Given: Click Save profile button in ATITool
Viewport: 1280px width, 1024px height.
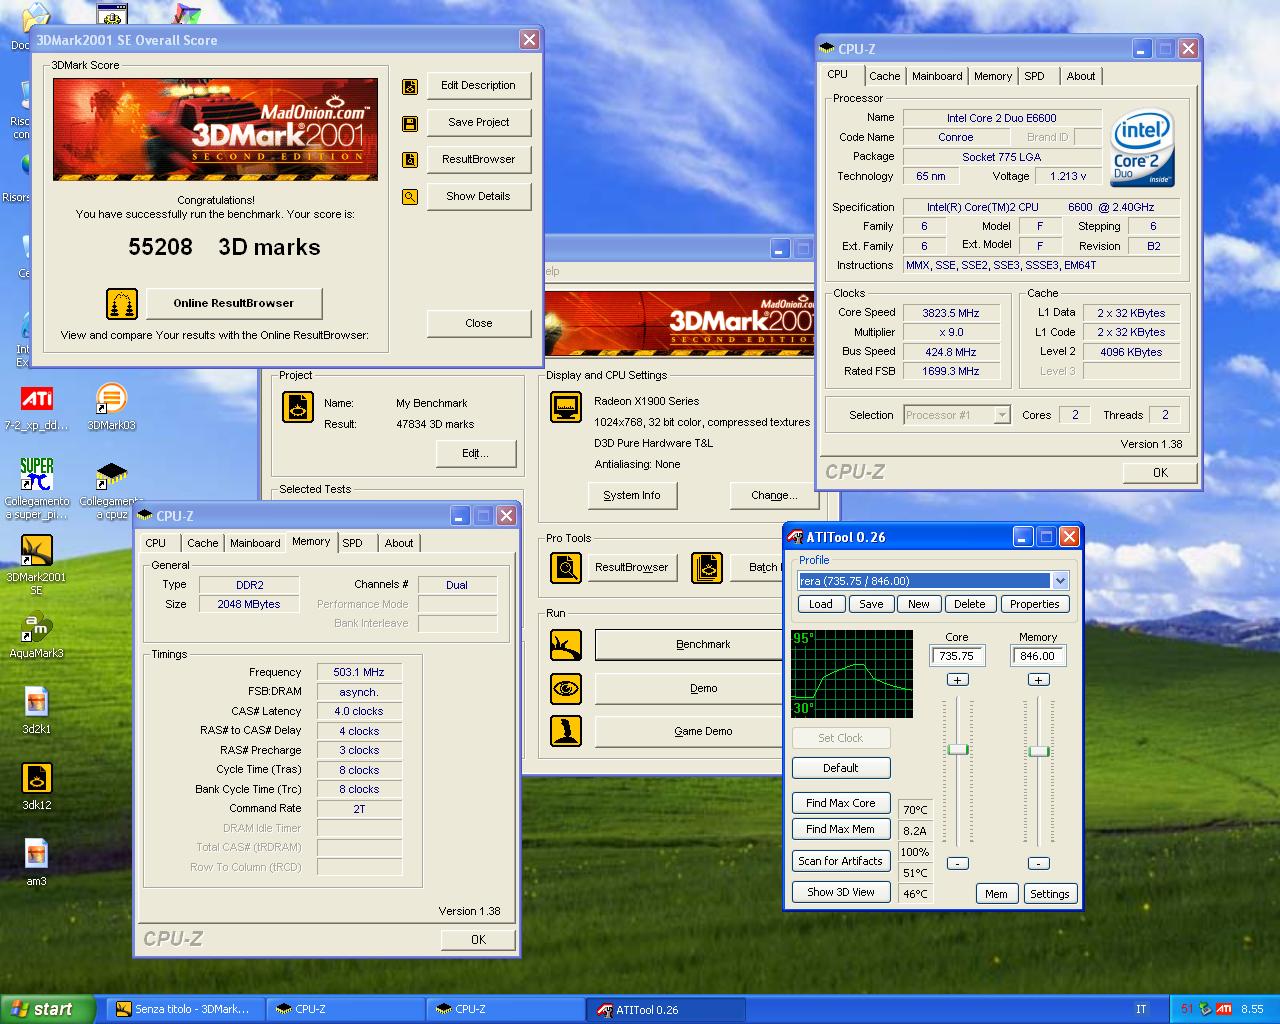Looking at the screenshot, I should 871,604.
